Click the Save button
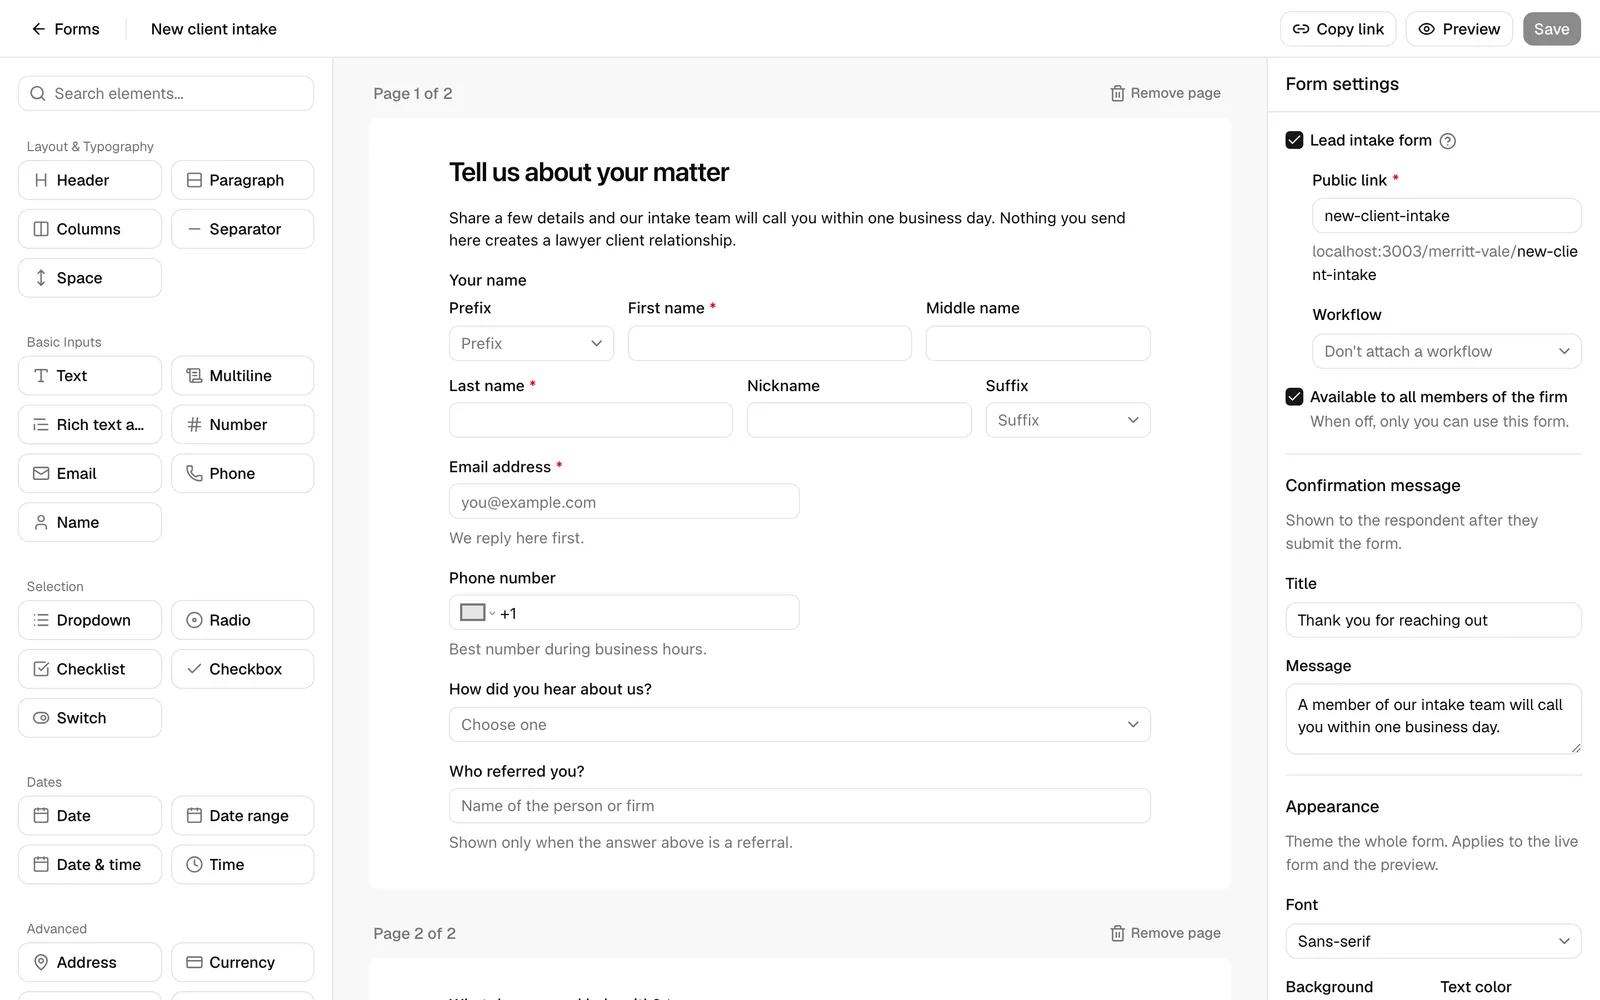Viewport: 1600px width, 1000px height. tap(1552, 29)
